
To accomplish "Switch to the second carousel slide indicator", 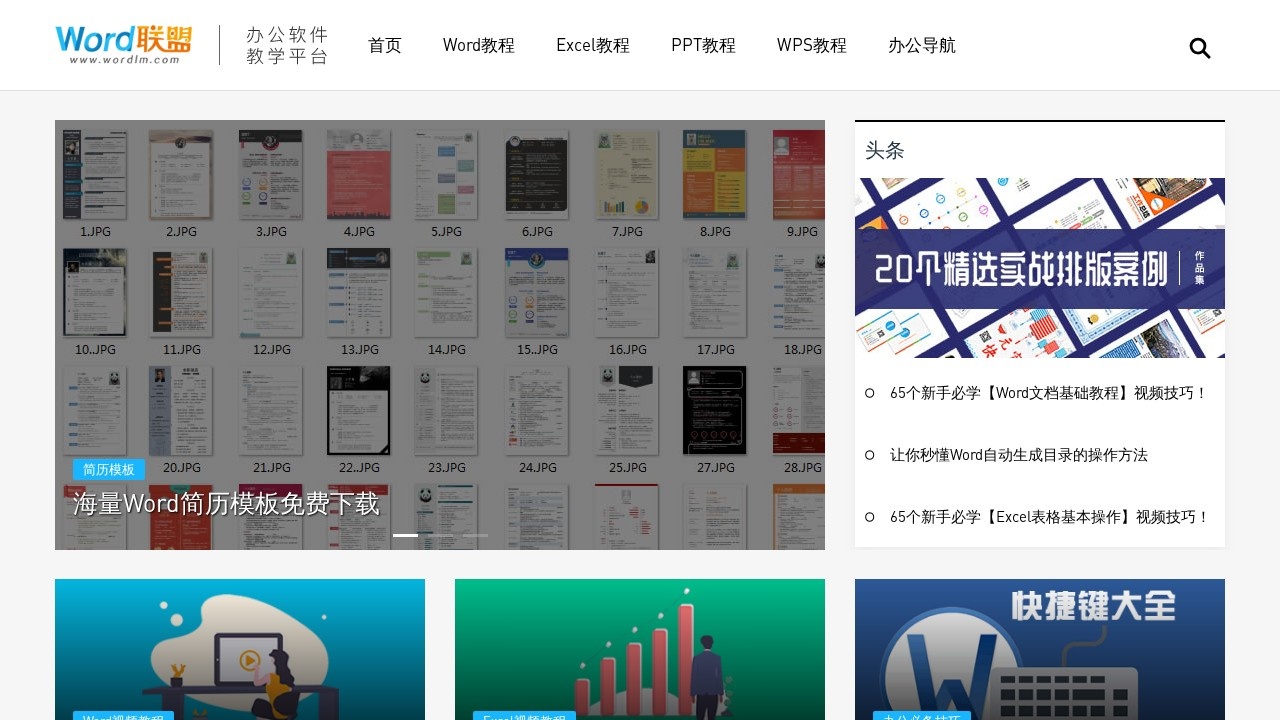I will pos(440,536).
